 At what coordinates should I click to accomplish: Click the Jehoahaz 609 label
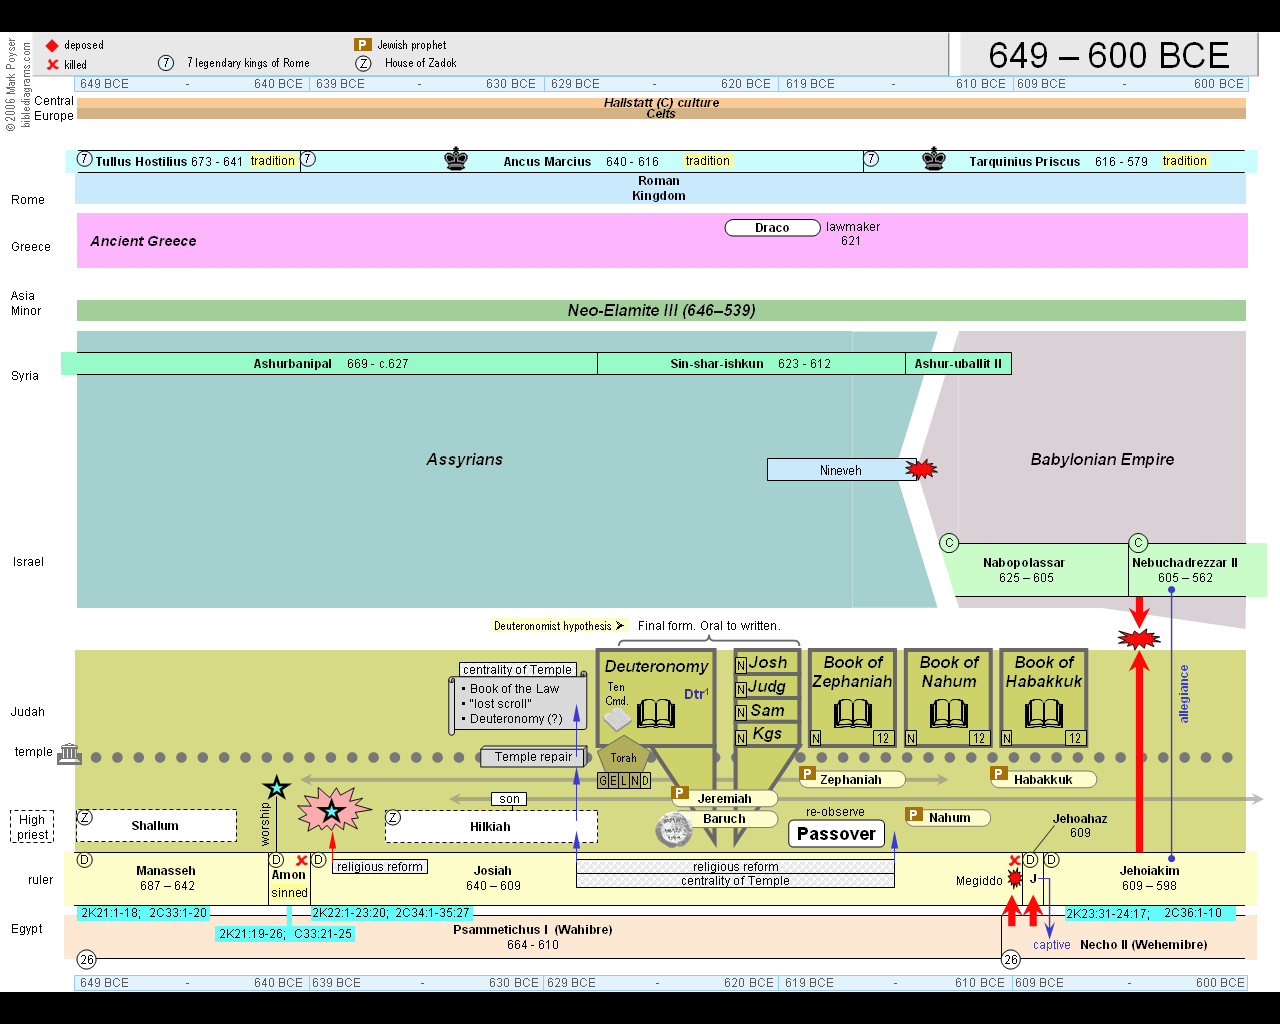[x=1080, y=825]
